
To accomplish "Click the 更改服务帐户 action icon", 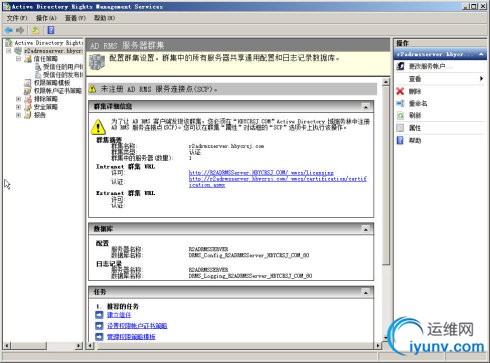I will click(x=401, y=66).
